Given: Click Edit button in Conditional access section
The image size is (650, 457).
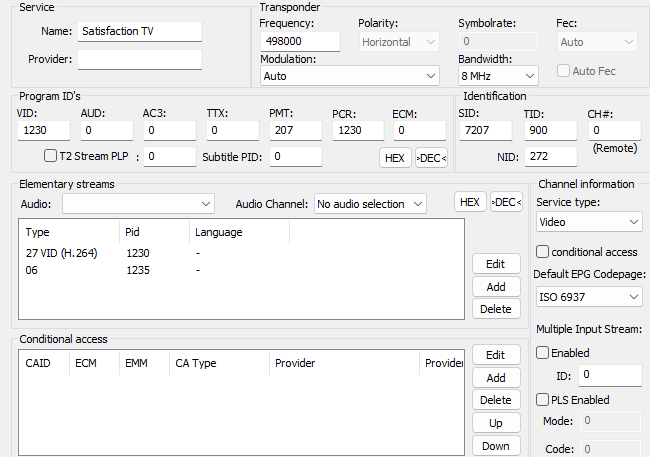Looking at the screenshot, I should (x=496, y=355).
